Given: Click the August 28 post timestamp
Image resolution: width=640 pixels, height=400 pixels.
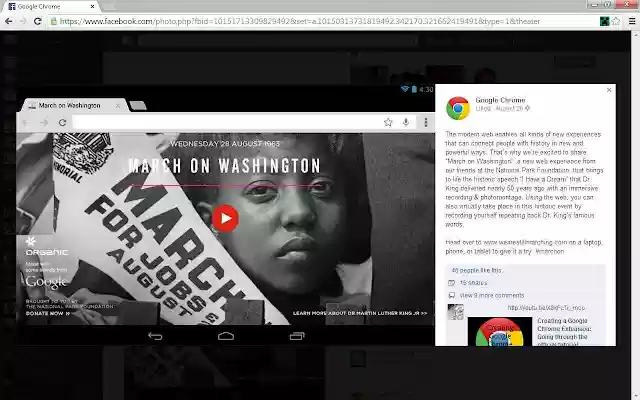Looking at the screenshot, I should coord(509,109).
